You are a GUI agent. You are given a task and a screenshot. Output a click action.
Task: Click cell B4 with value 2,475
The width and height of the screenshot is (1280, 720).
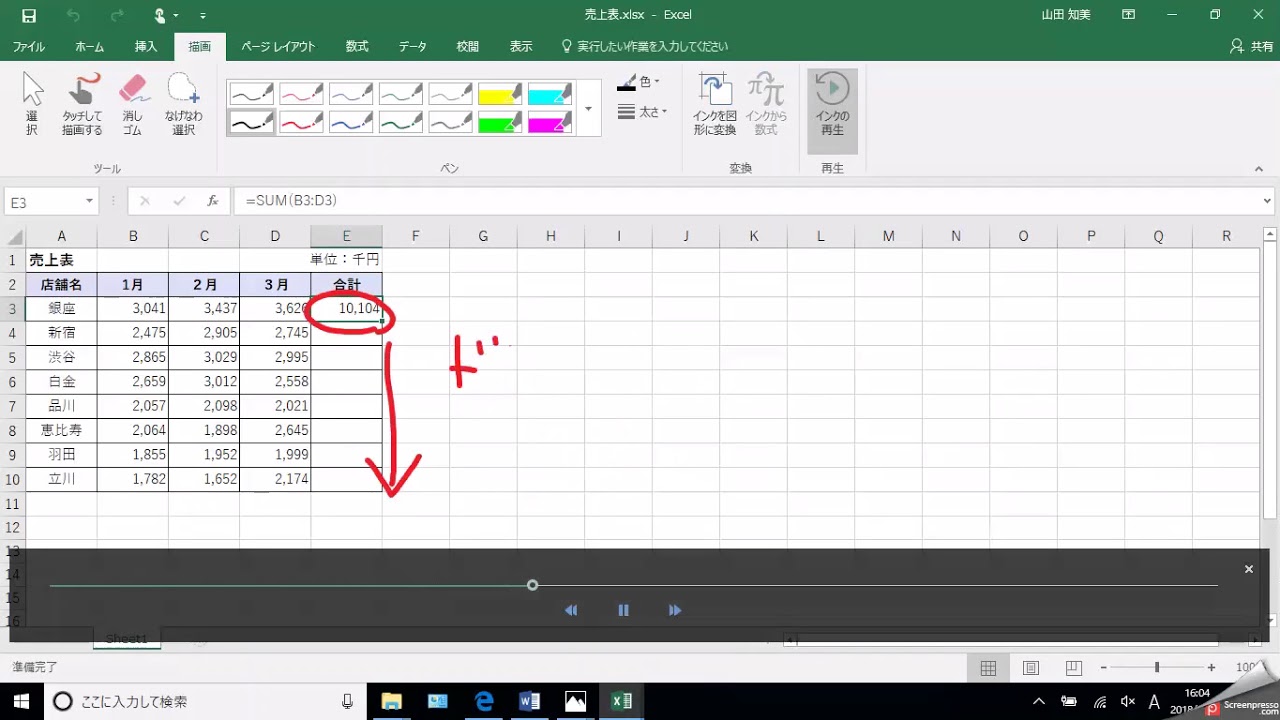pos(133,333)
